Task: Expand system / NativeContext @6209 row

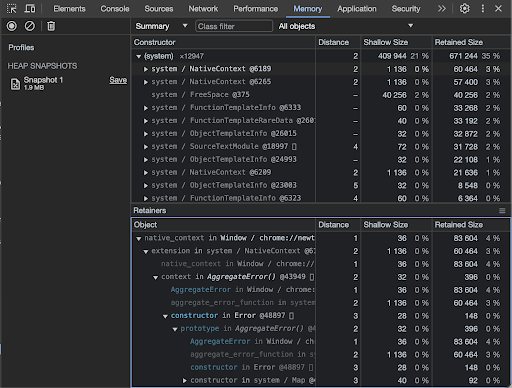Action: coord(146,173)
